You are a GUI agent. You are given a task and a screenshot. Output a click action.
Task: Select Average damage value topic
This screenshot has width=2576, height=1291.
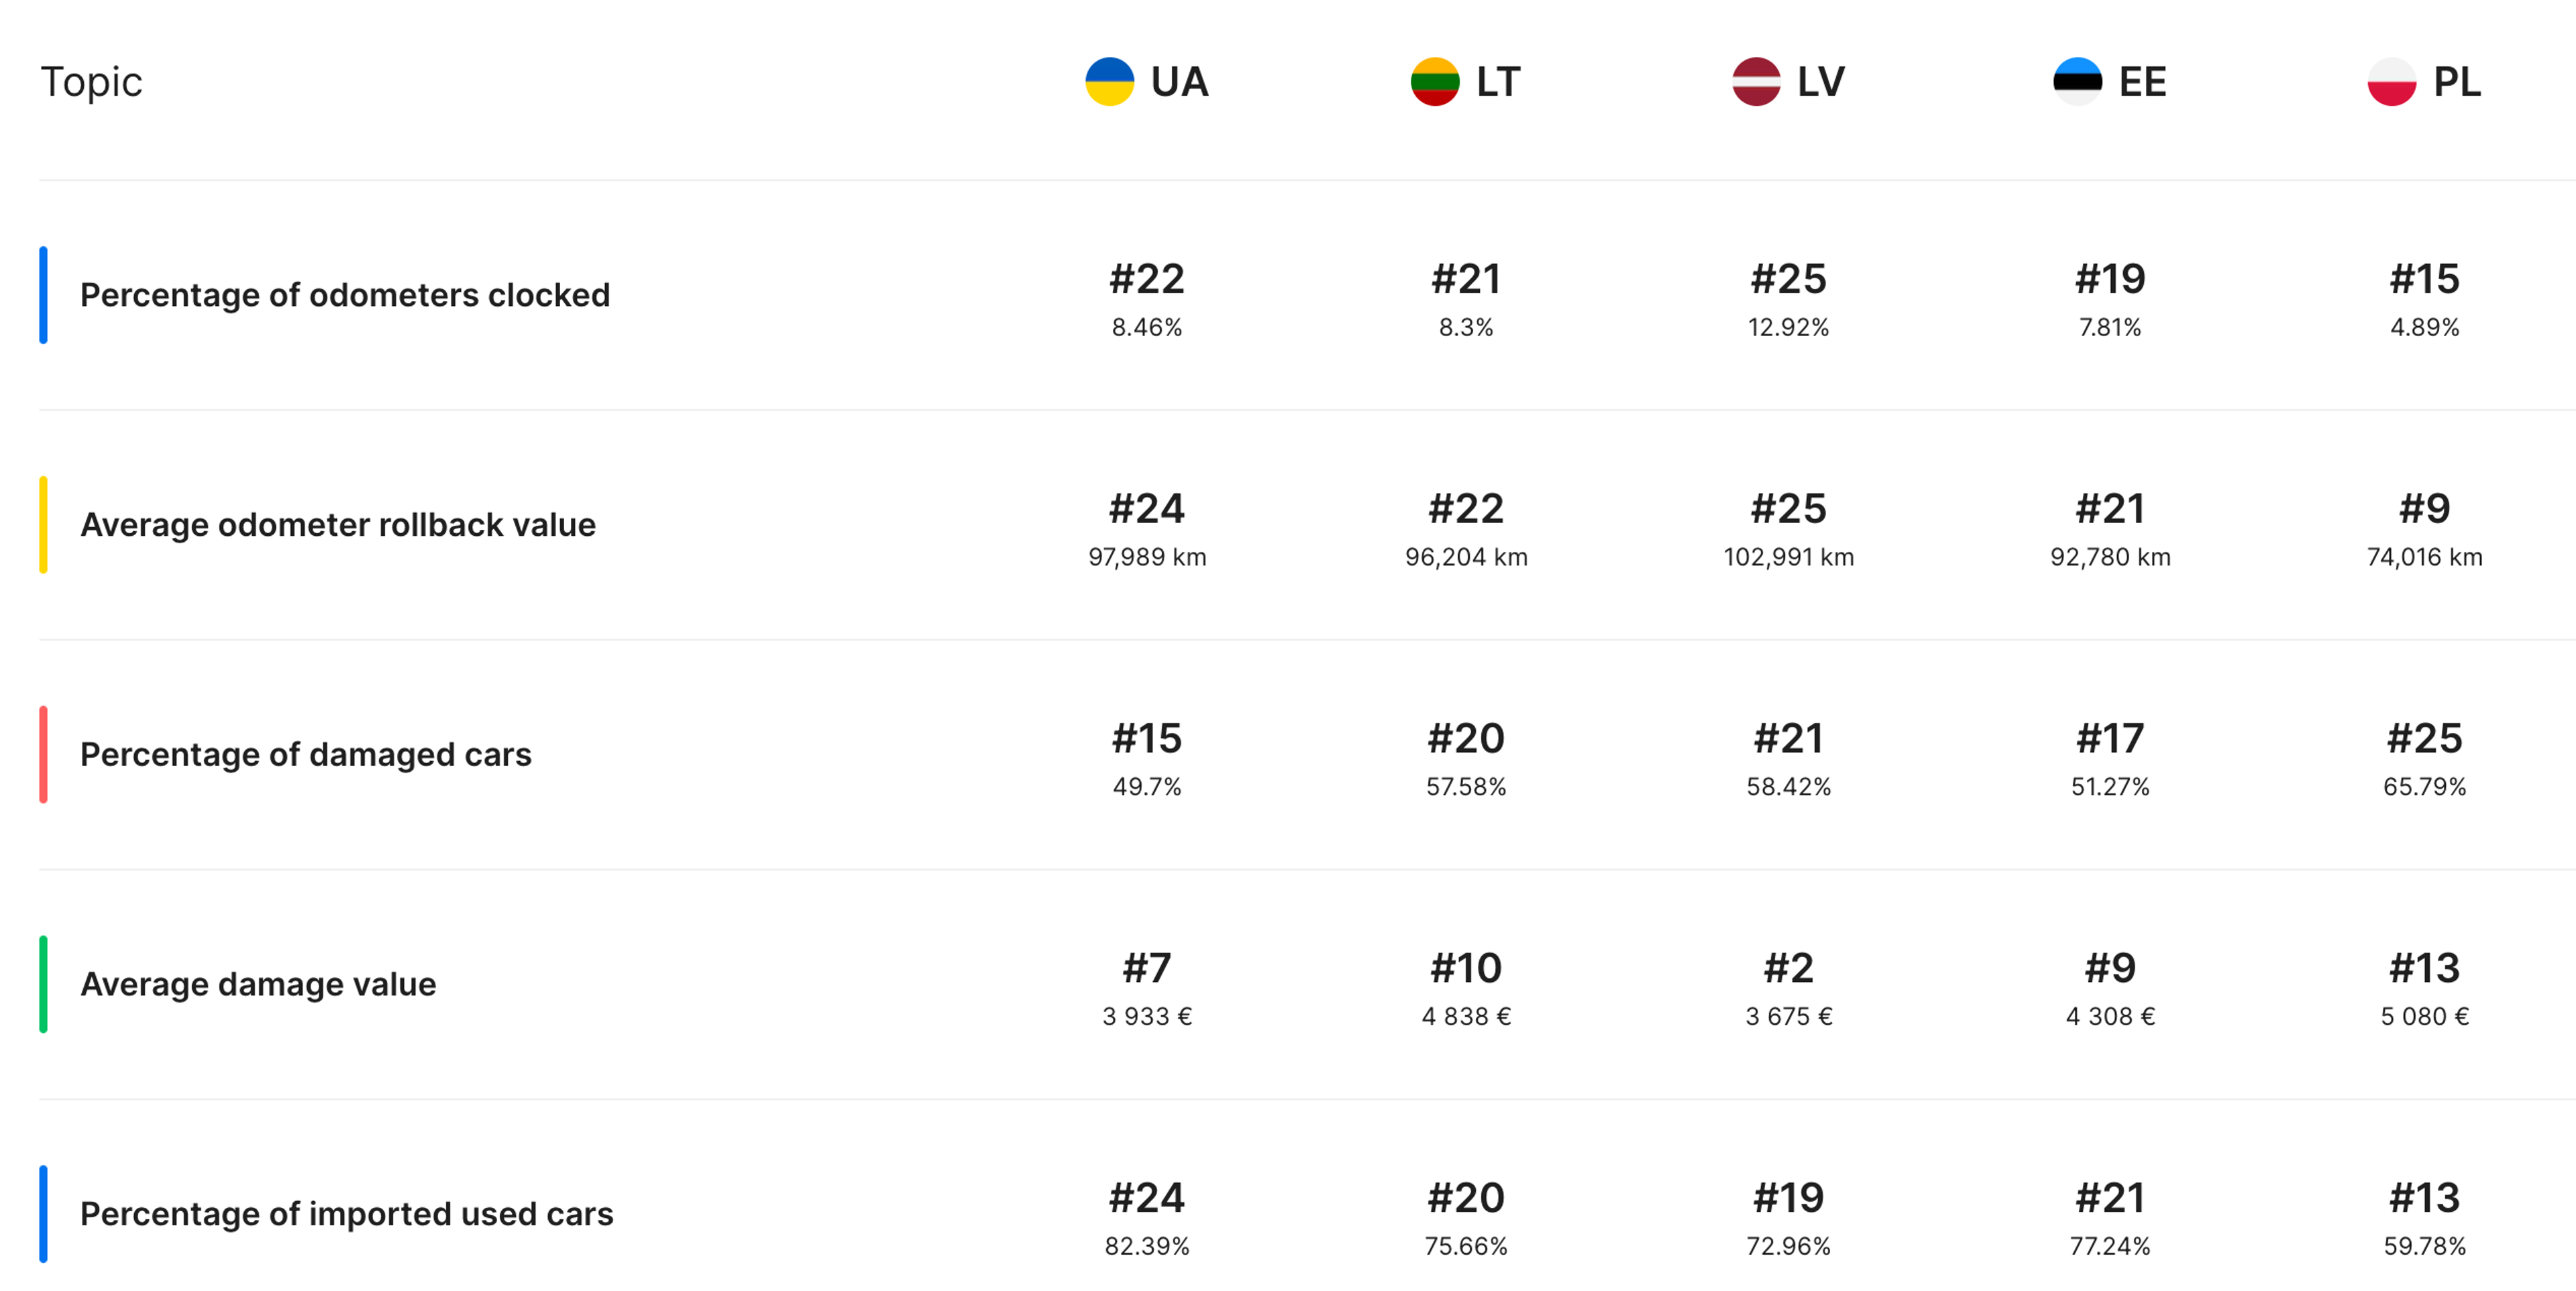pos(258,984)
